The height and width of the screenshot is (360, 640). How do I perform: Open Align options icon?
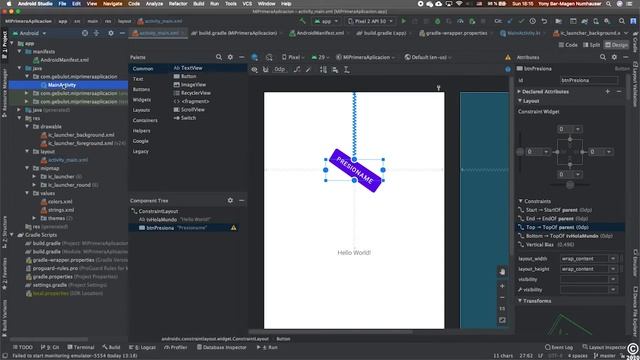pyautogui.click(x=335, y=70)
